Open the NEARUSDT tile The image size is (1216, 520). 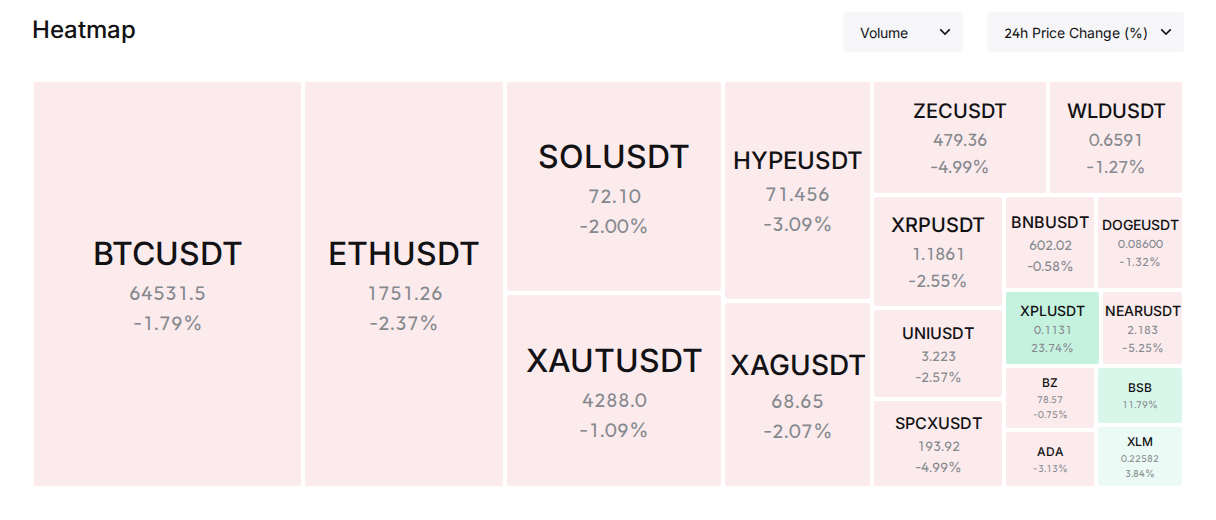pos(1142,328)
